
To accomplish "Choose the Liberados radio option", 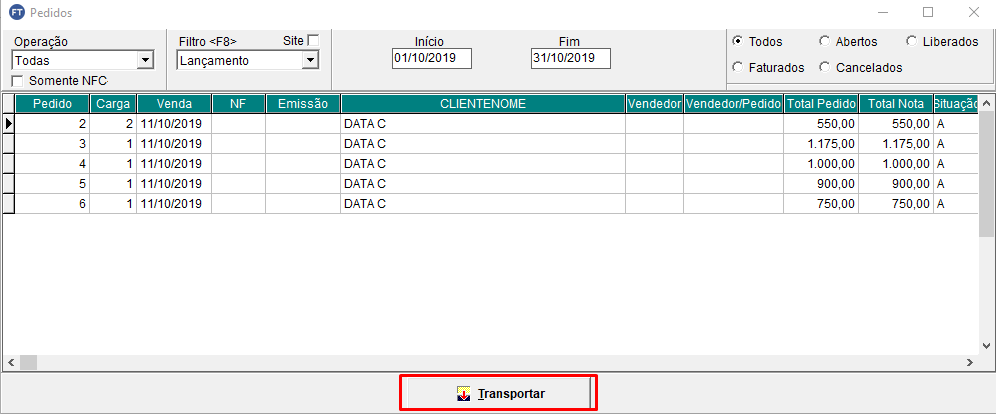I will pyautogui.click(x=911, y=42).
